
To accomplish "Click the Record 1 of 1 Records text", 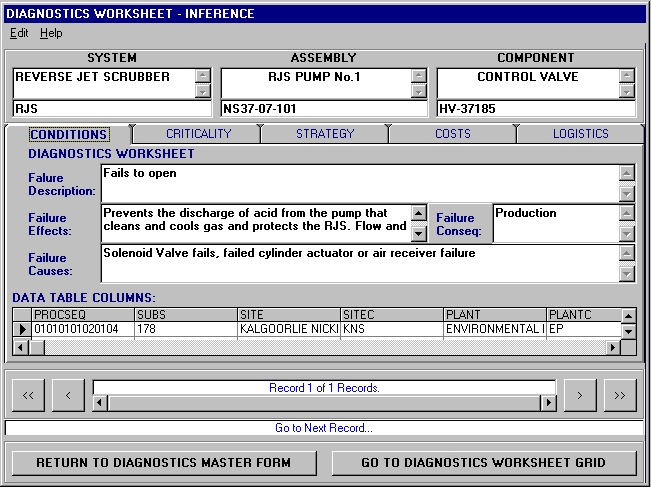I will [324, 388].
